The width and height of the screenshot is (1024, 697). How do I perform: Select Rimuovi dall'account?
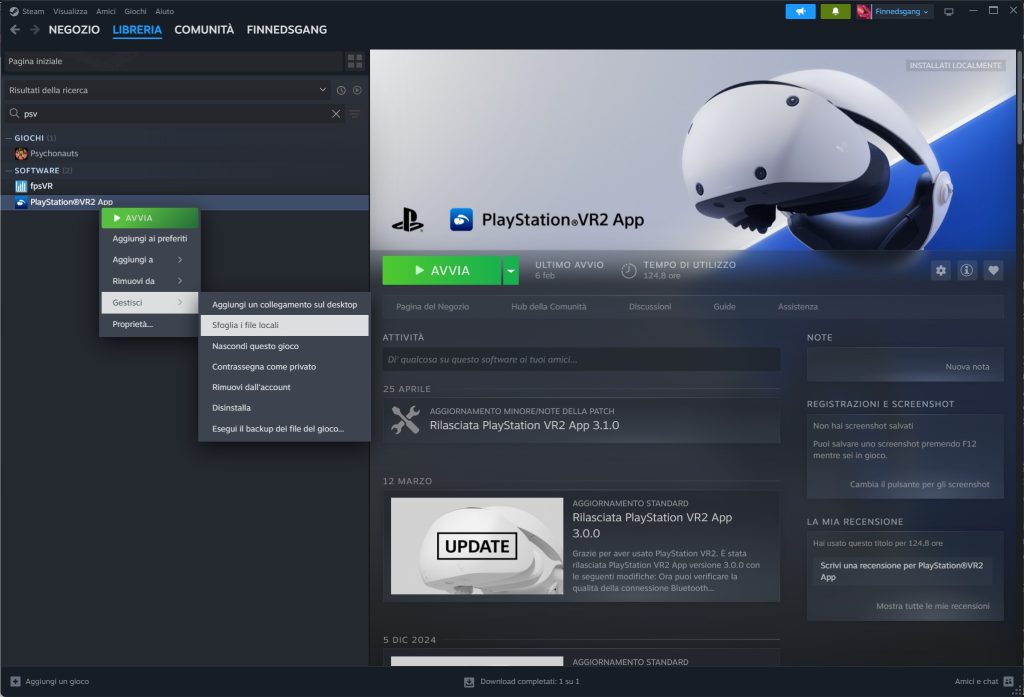coord(284,387)
